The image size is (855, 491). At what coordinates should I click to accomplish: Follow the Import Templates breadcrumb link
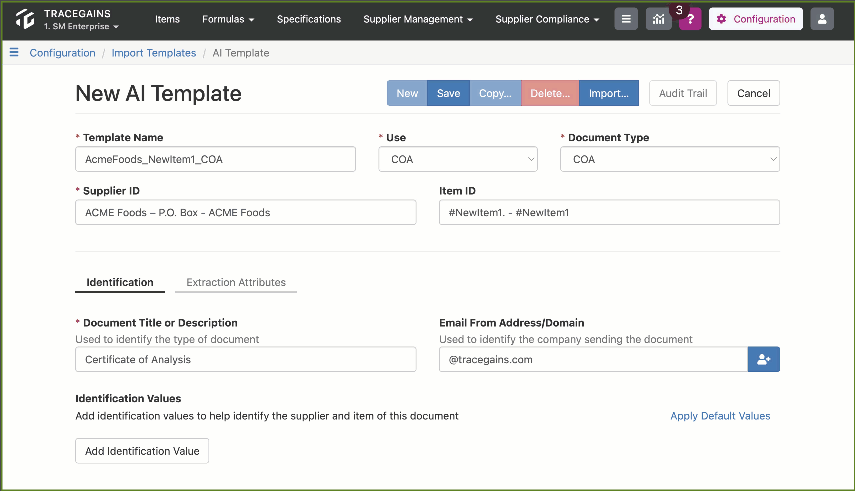154,53
